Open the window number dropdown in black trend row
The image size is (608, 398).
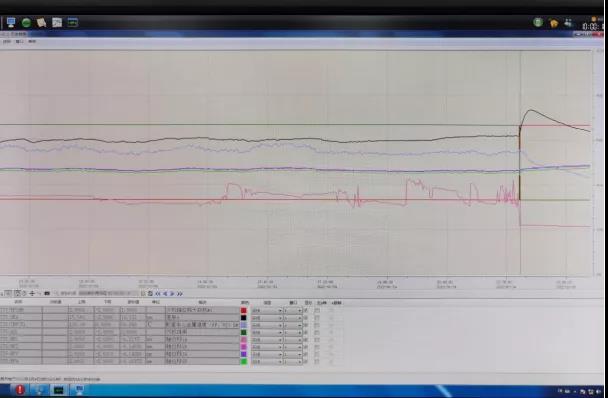tap(293, 318)
